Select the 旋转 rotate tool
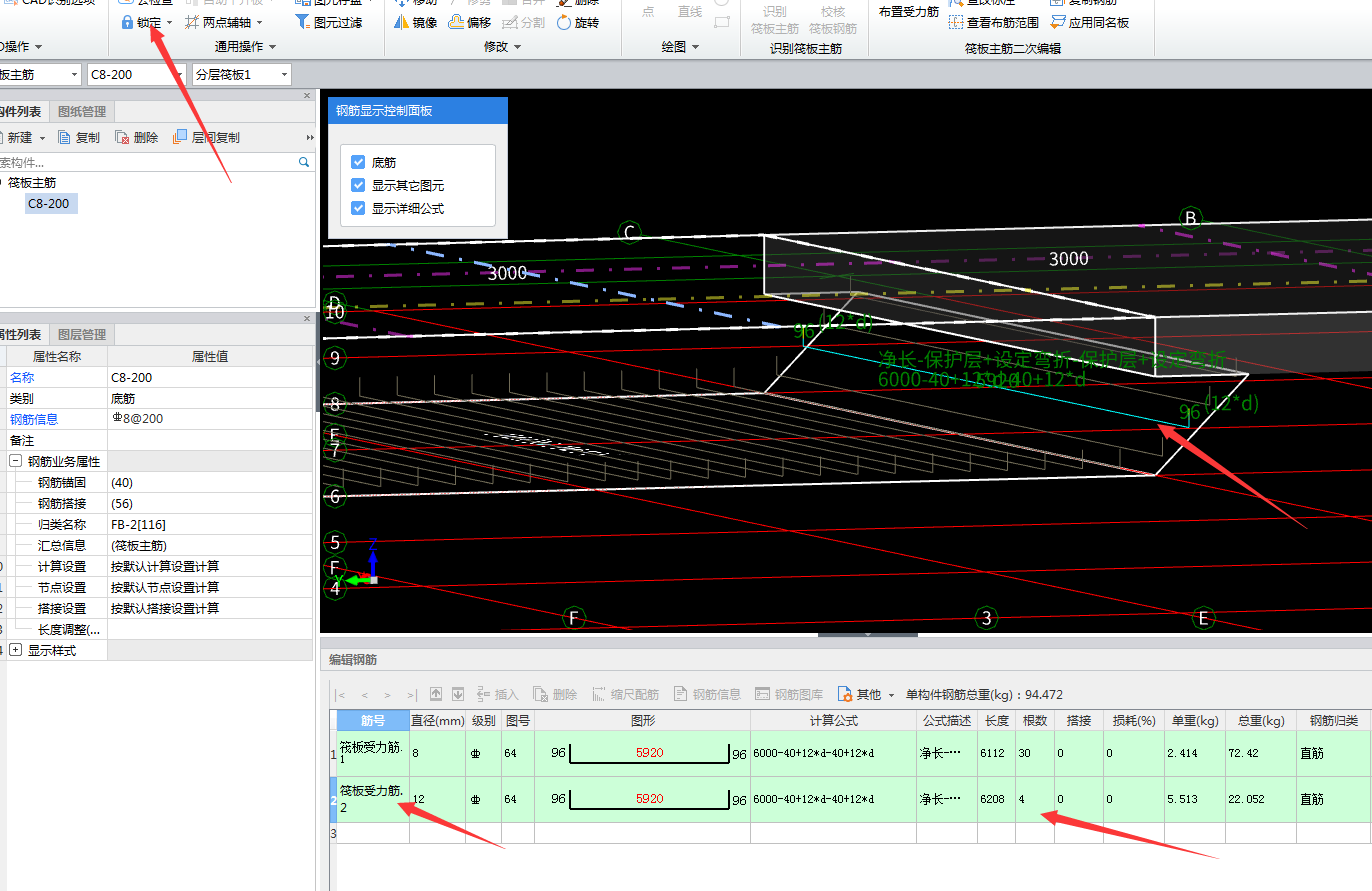This screenshot has width=1372, height=891. (577, 22)
